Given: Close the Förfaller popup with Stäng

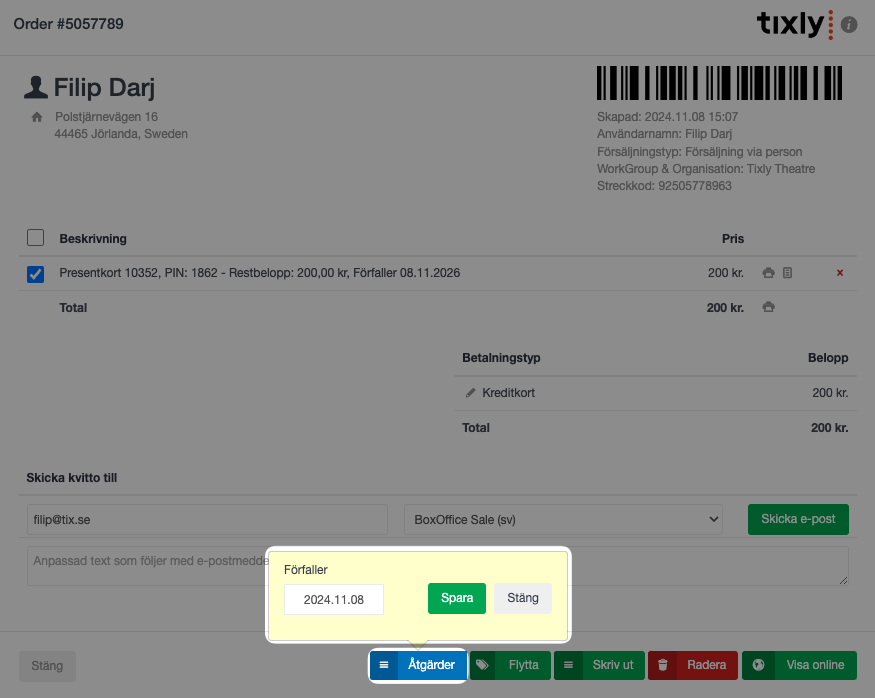Looking at the screenshot, I should coord(523,598).
